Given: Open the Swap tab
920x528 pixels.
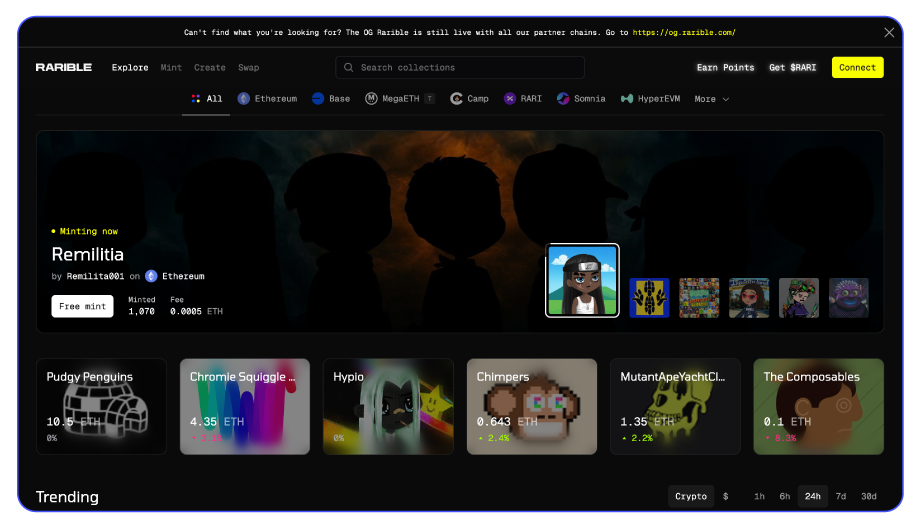Looking at the screenshot, I should point(248,68).
